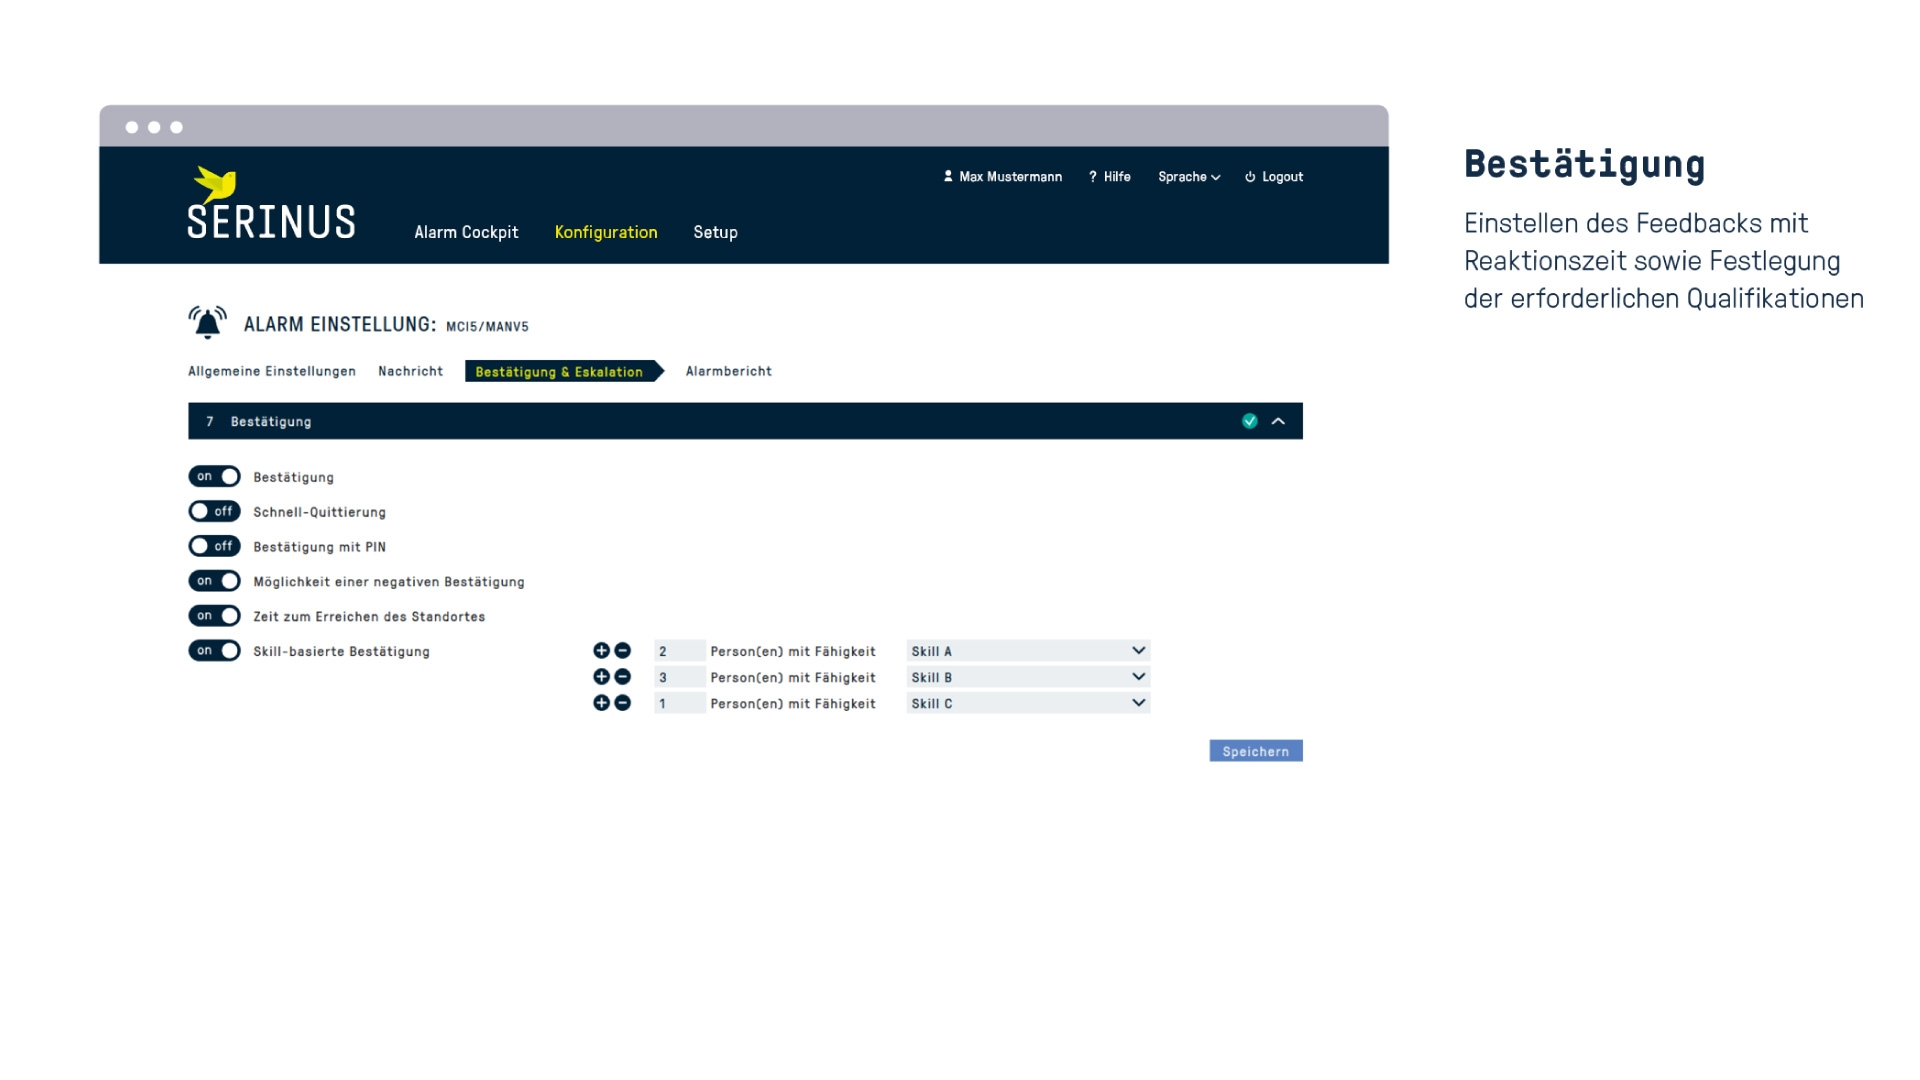Switch to the Alarmbericht tab

click(x=729, y=371)
